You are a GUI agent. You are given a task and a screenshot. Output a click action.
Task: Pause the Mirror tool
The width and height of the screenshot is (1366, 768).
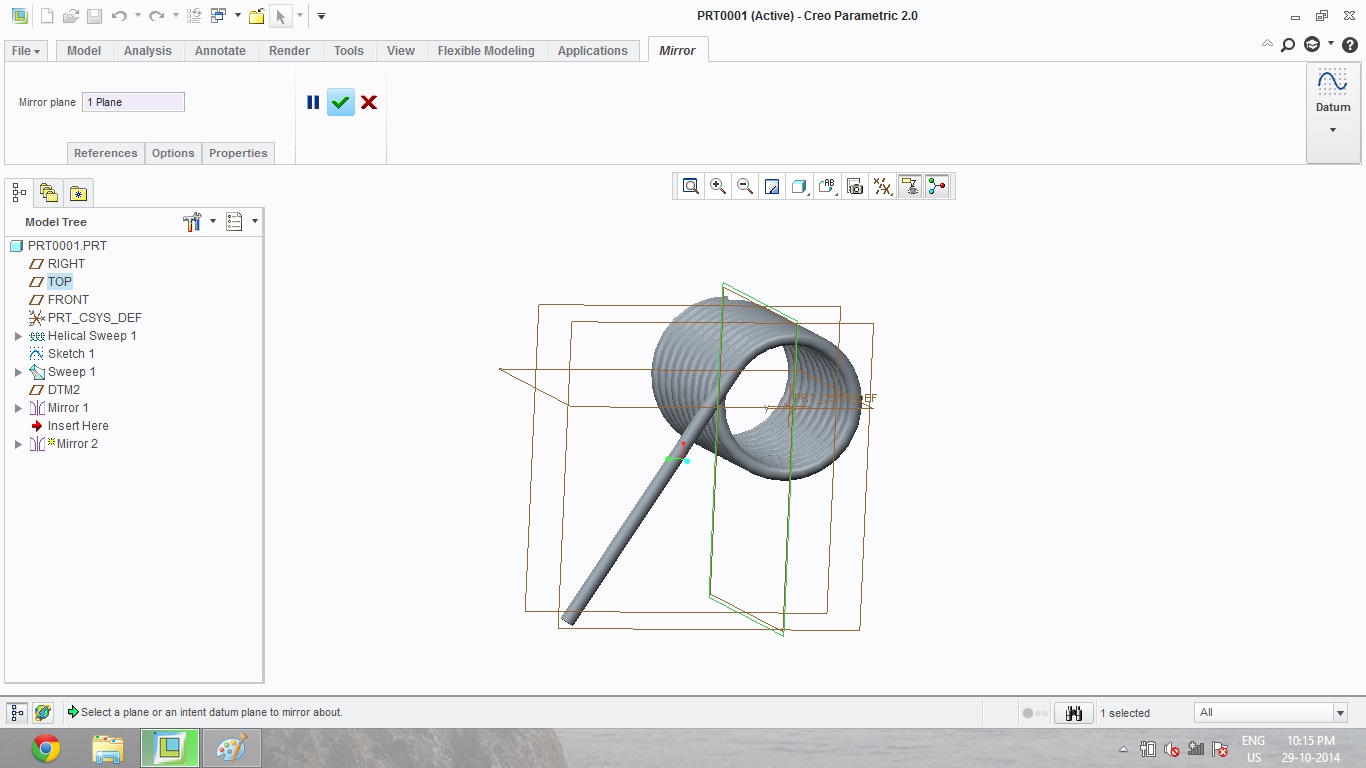coord(313,102)
